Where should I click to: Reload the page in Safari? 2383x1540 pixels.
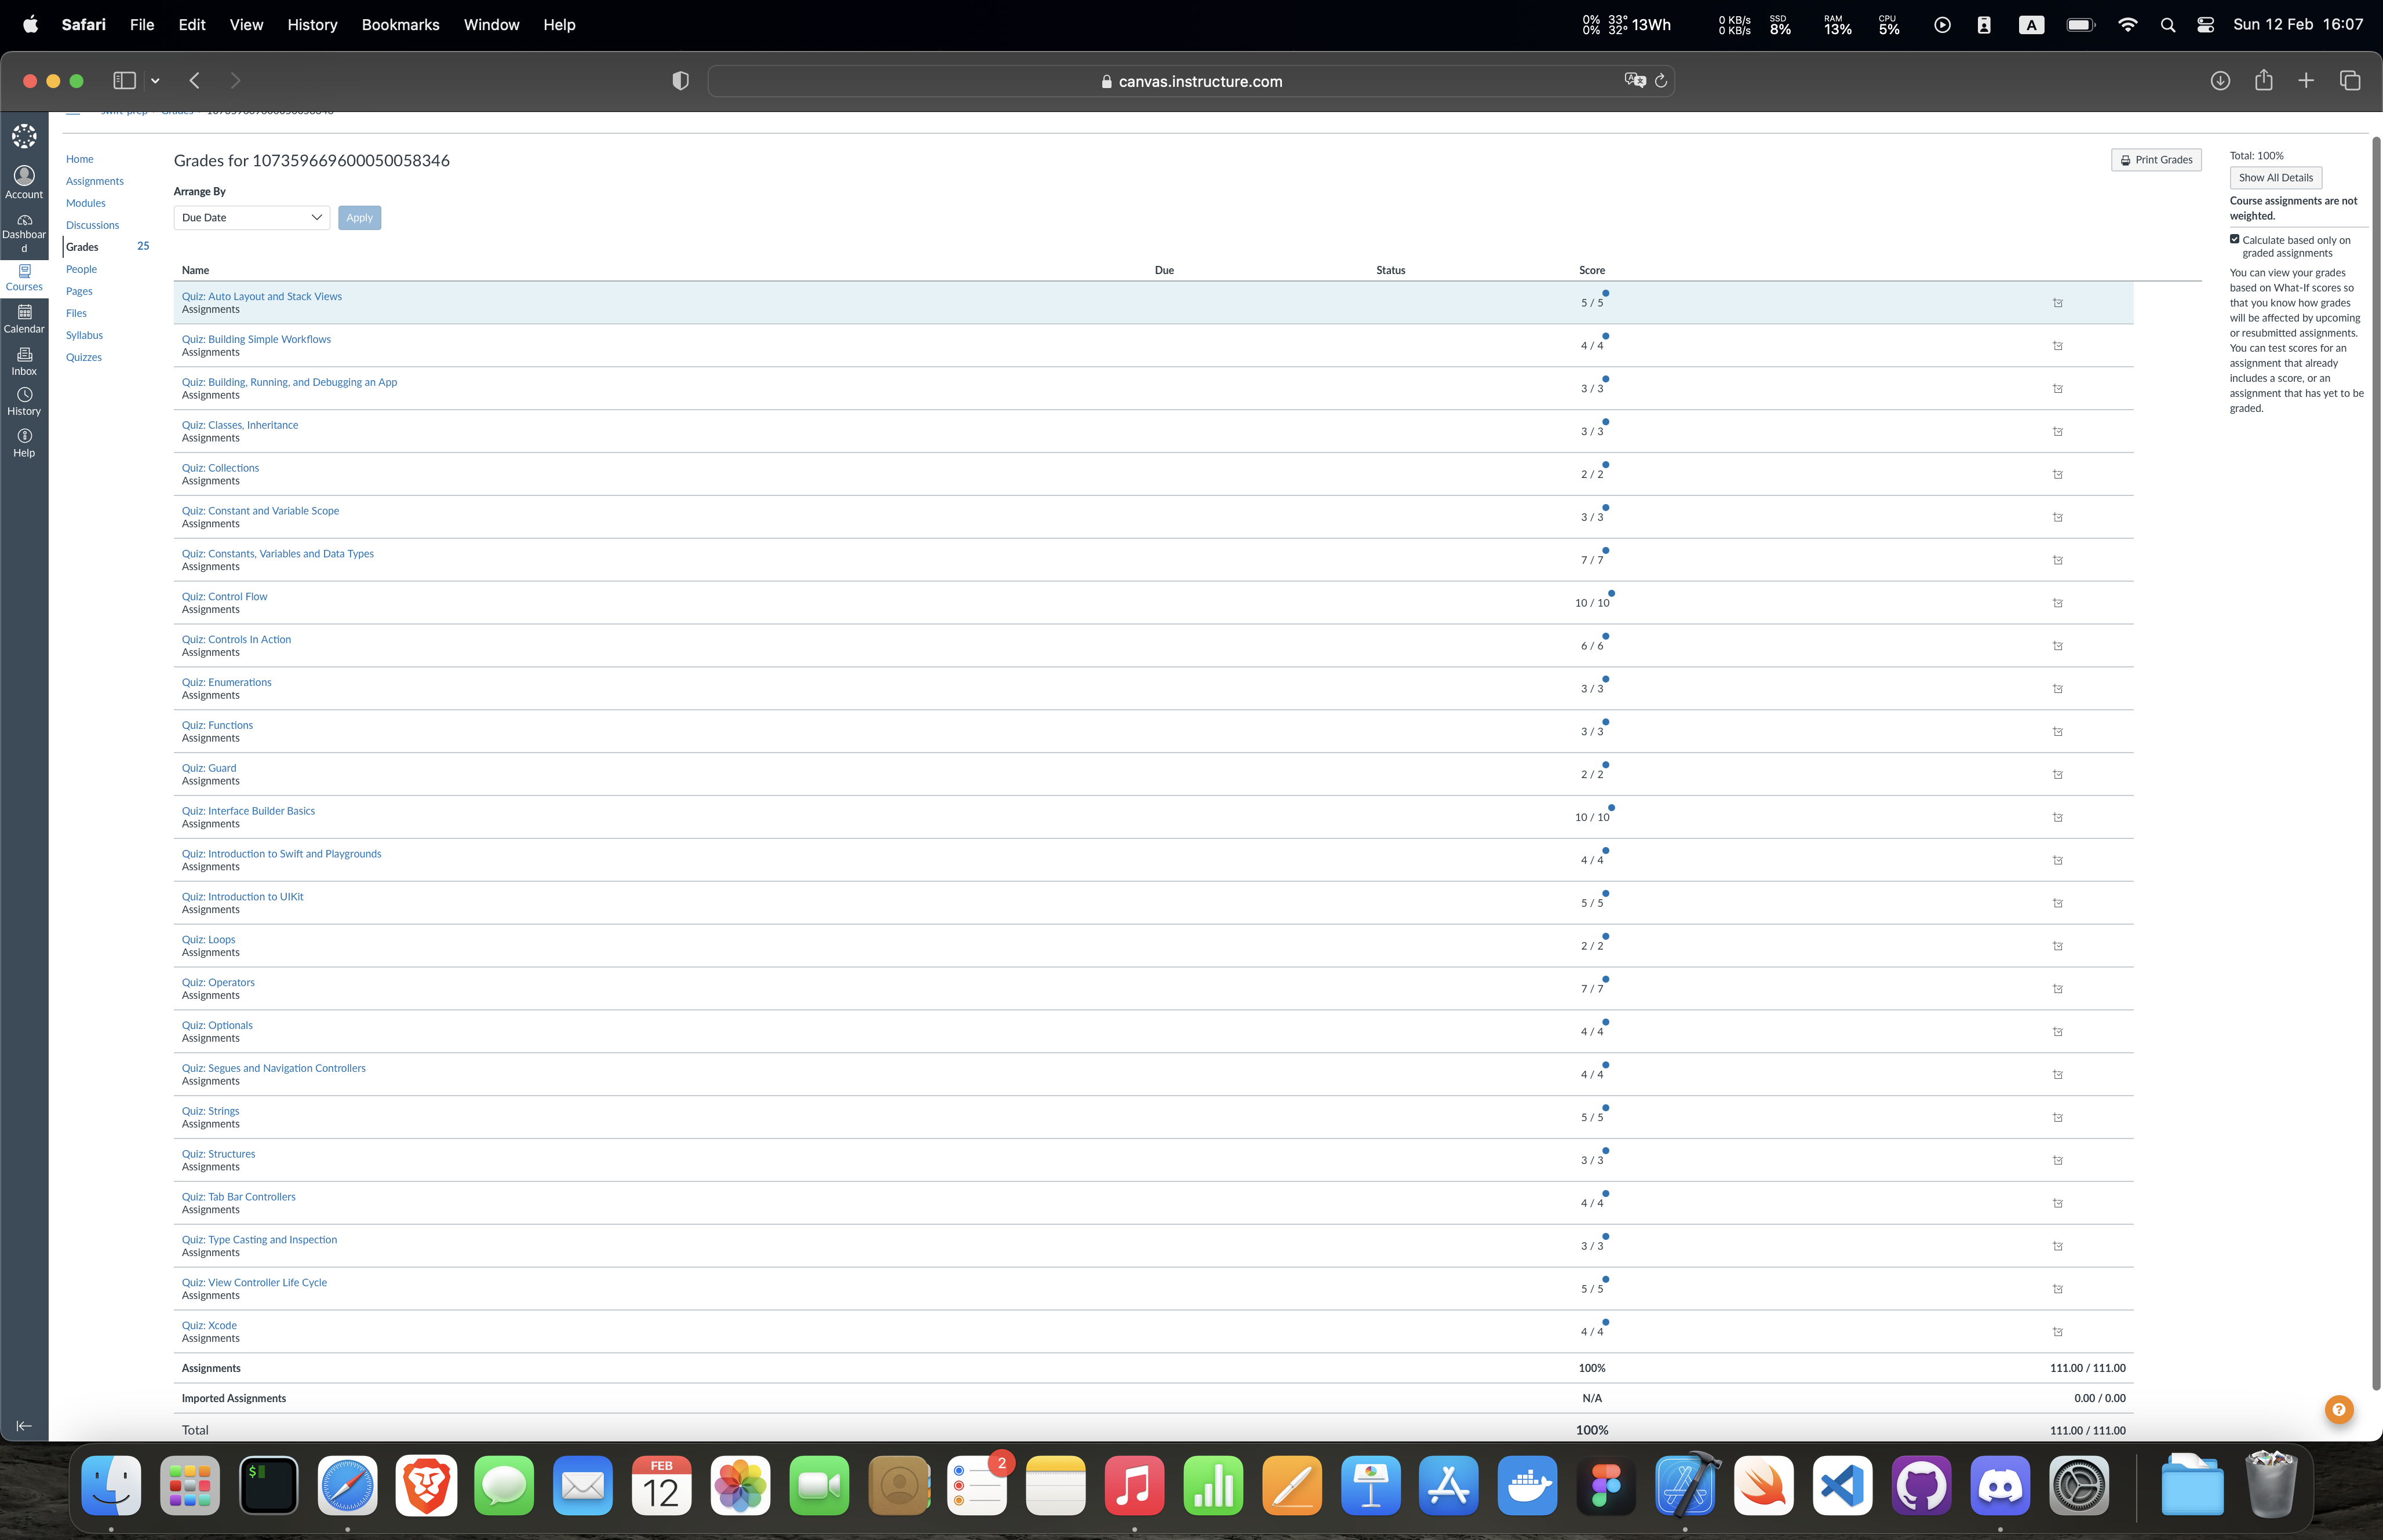coord(1661,81)
